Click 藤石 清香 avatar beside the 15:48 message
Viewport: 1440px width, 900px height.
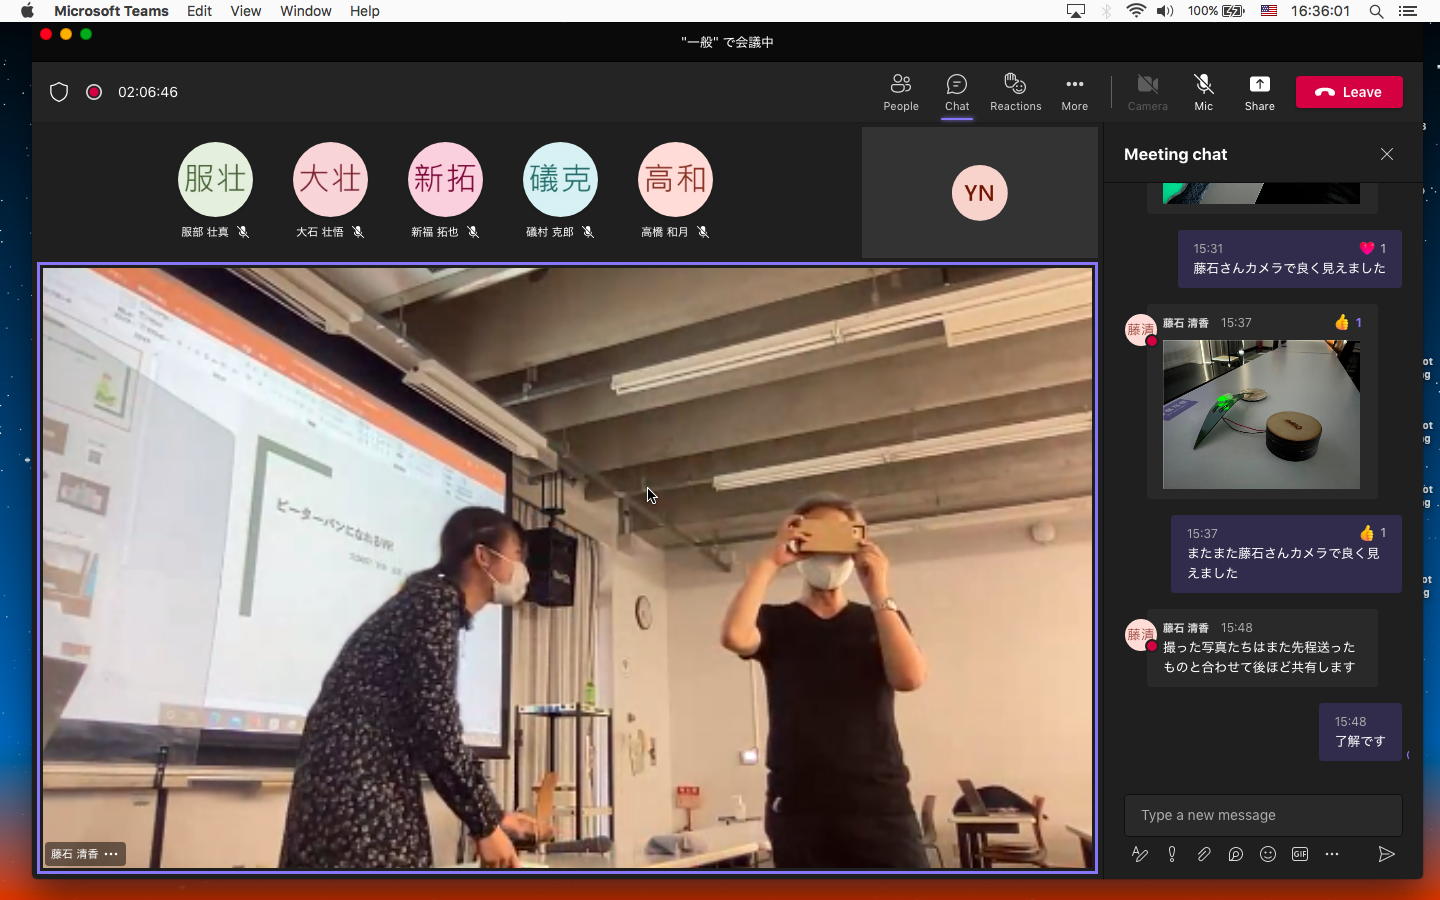(1141, 635)
